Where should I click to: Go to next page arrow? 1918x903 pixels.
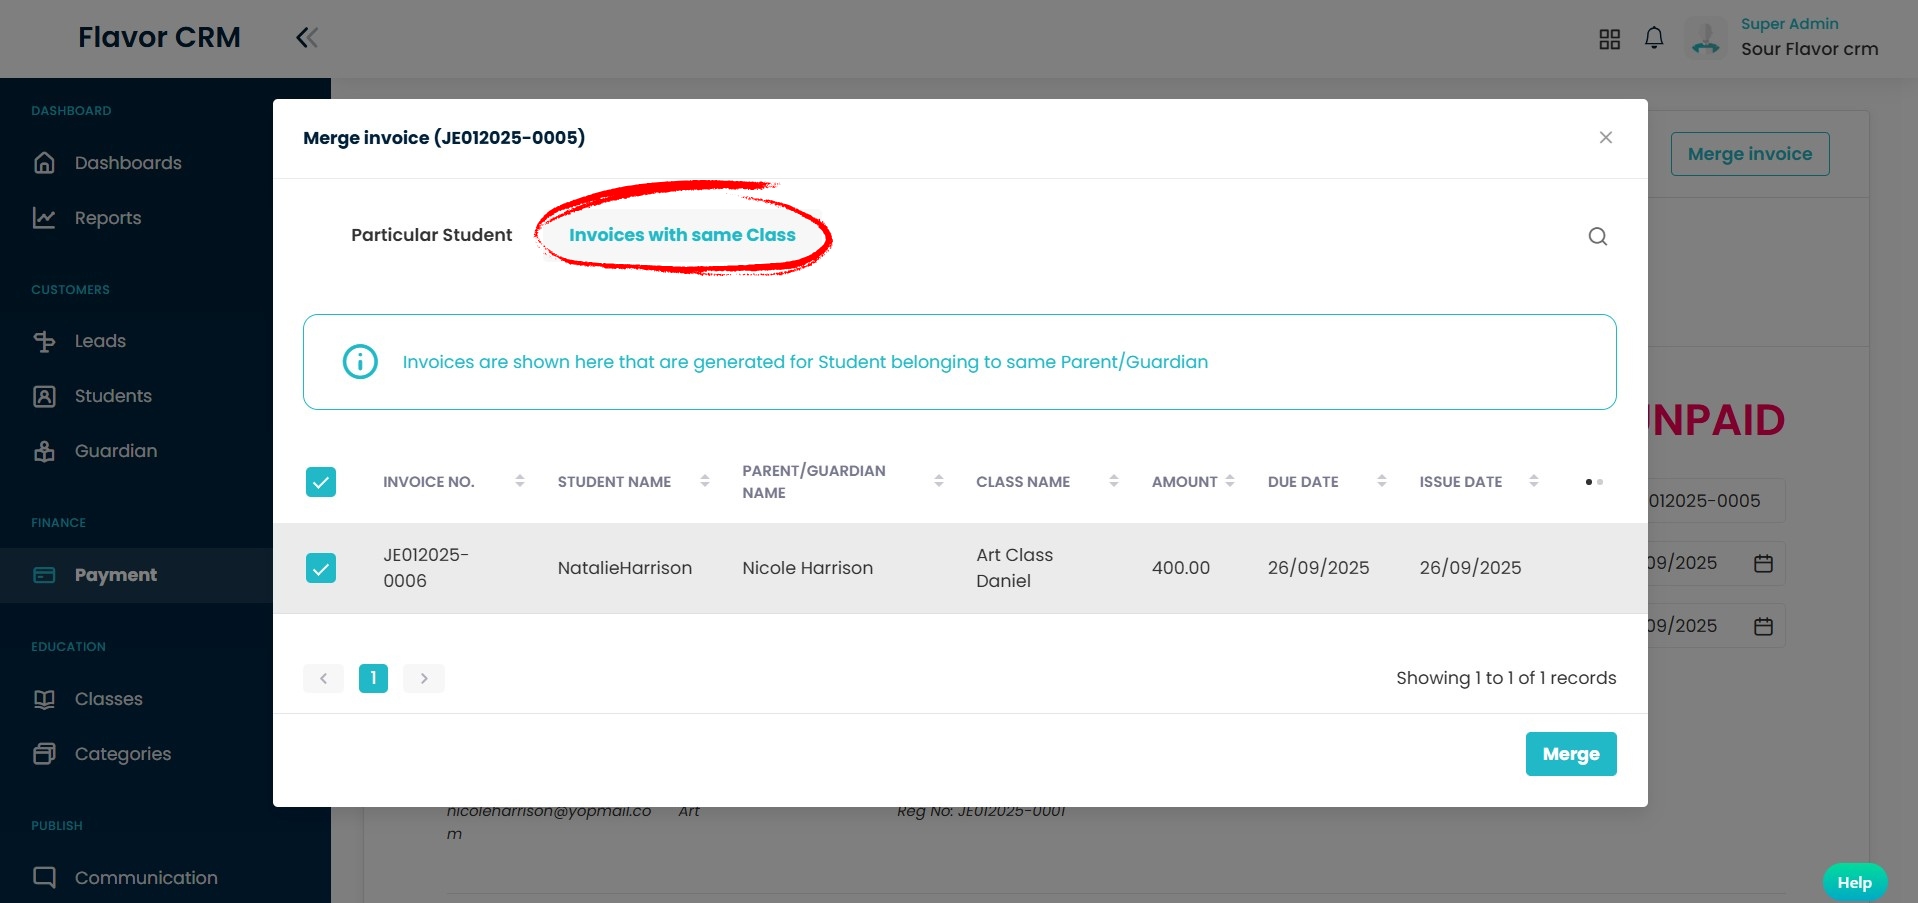424,678
